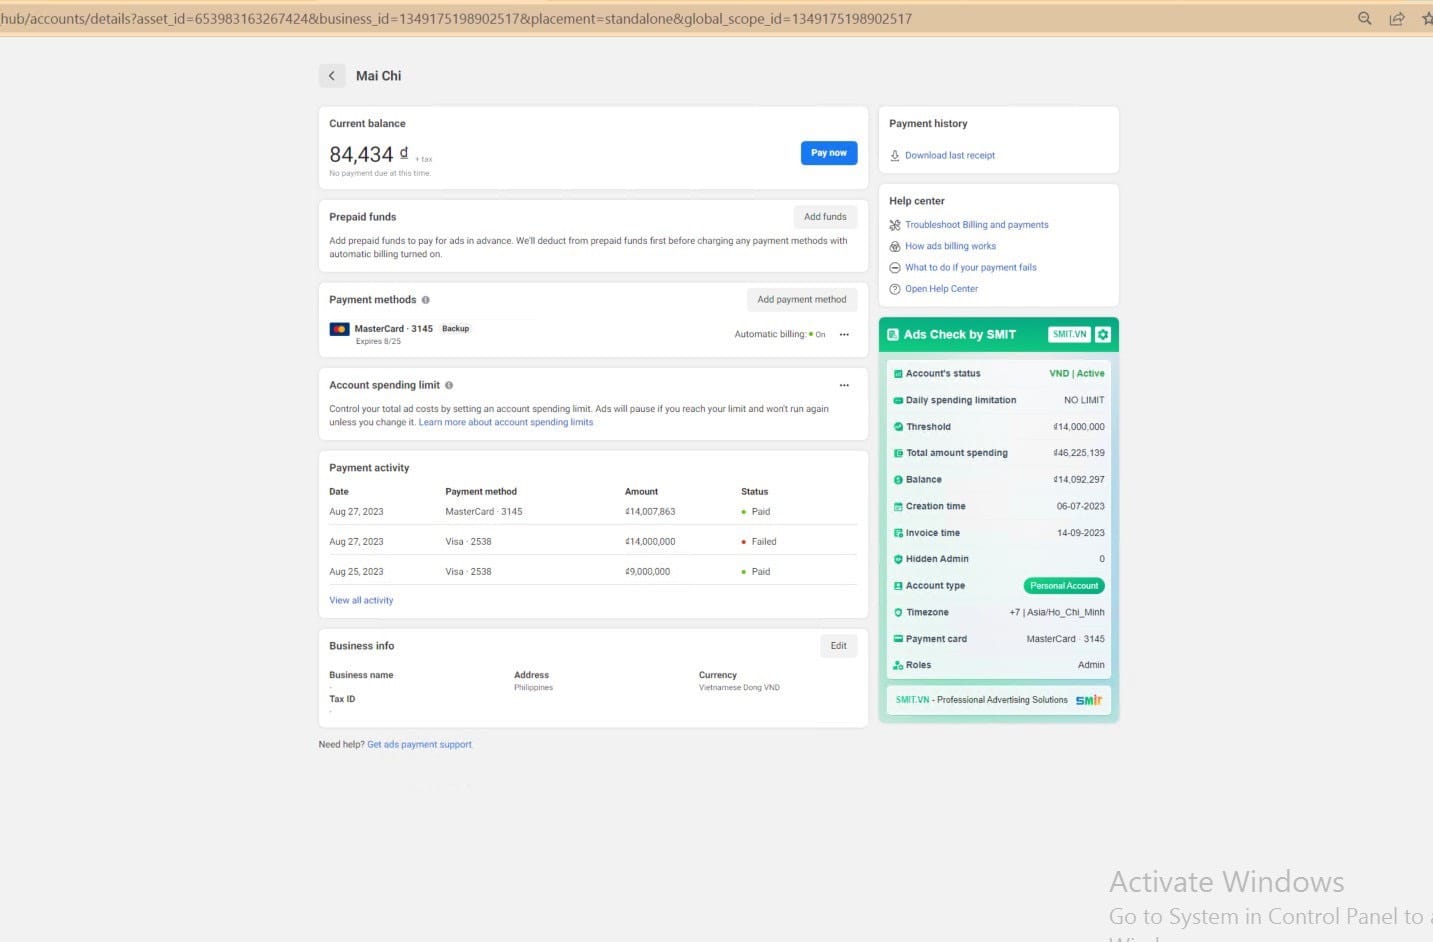Viewport: 1433px width, 942px height.
Task: Open the three-dot menu for MasterCard 3145
Action: 844,335
